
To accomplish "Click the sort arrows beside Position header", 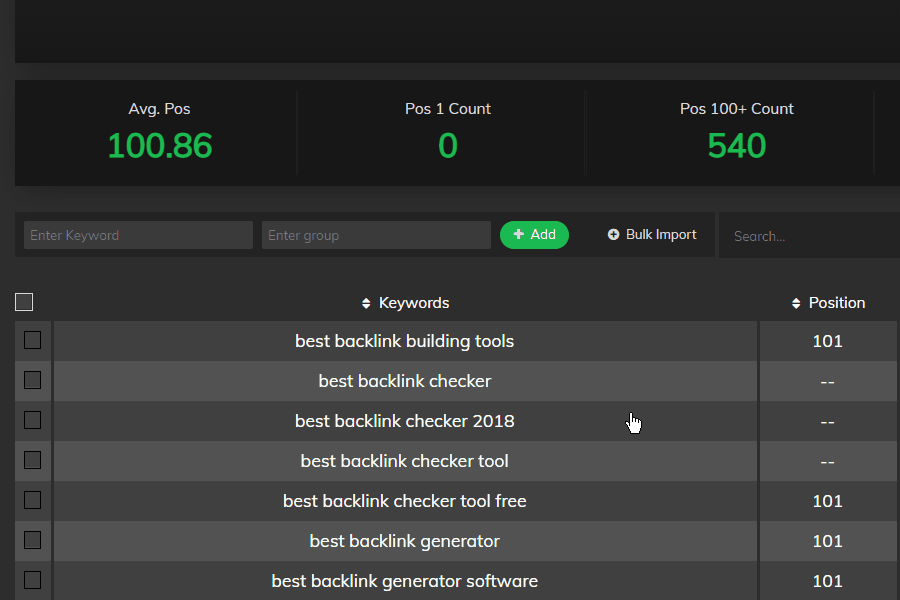I will [796, 303].
